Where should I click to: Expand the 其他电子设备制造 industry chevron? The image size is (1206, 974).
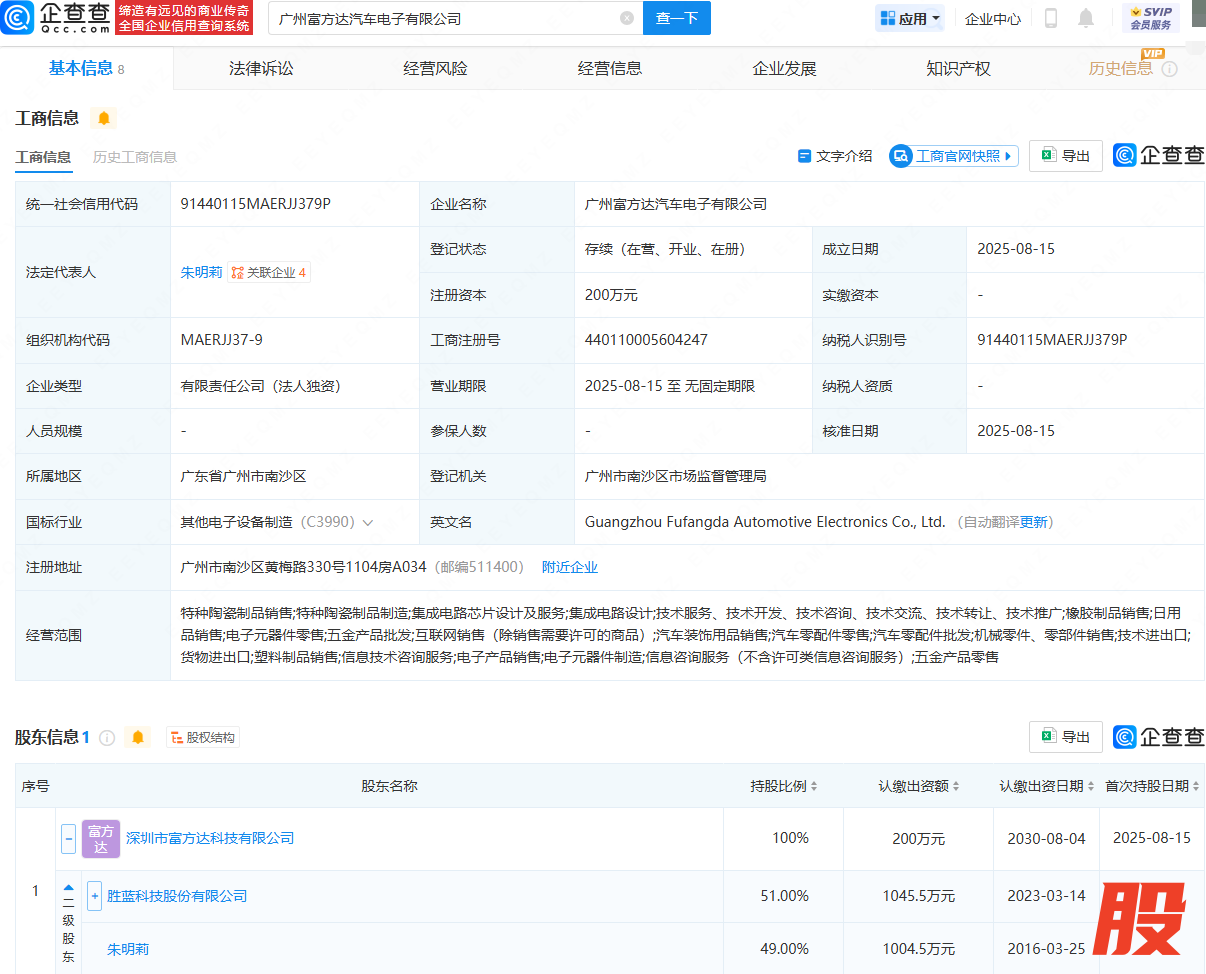[x=368, y=522]
